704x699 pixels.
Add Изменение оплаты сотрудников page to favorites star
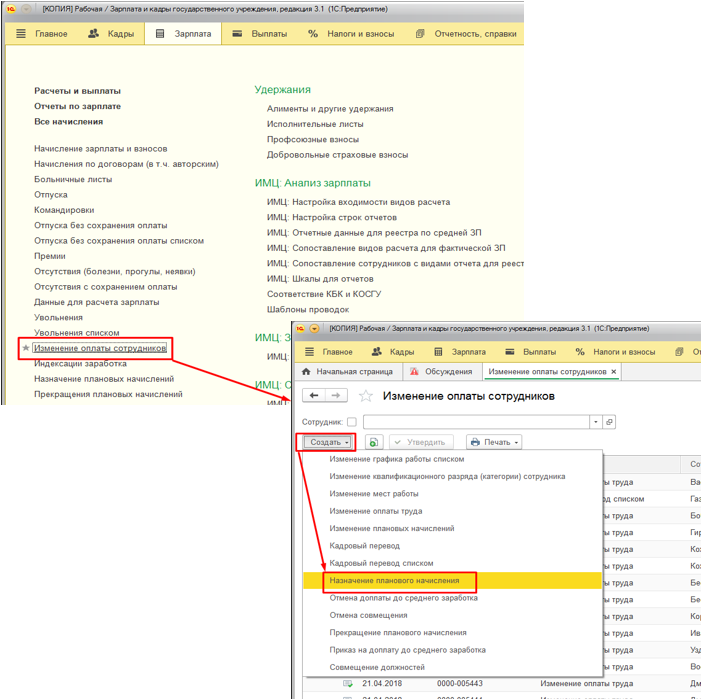pos(366,397)
